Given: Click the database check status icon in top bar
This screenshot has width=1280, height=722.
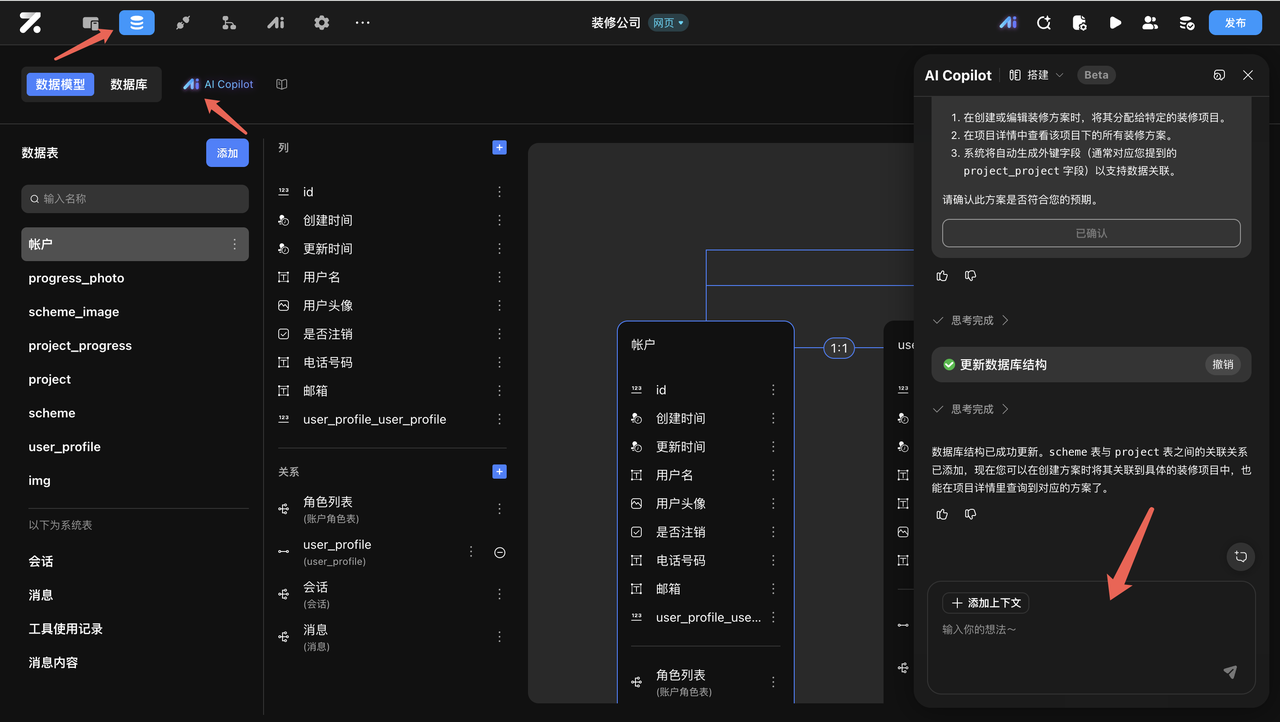Looking at the screenshot, I should pos(1186,23).
